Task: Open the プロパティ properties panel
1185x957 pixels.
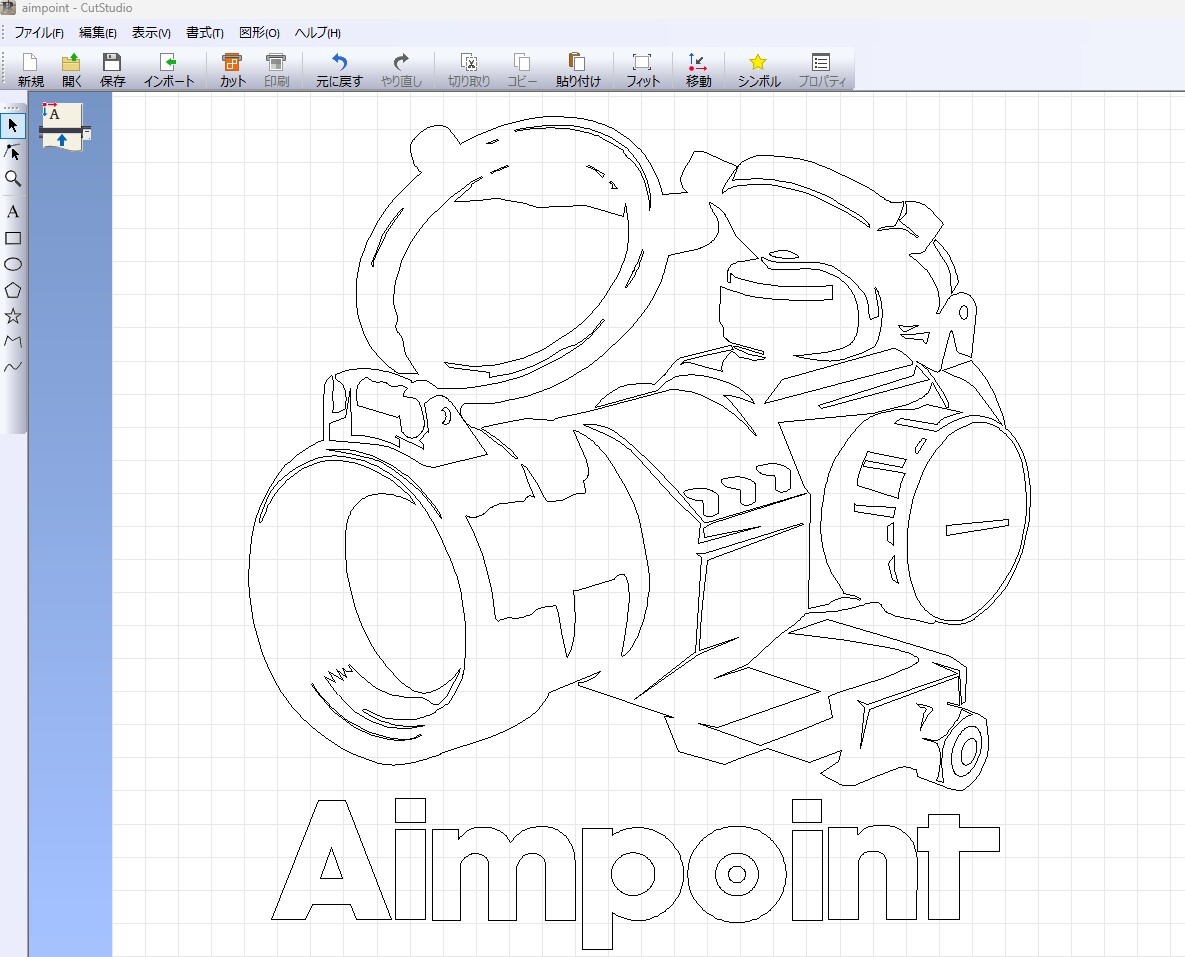Action: (x=821, y=70)
